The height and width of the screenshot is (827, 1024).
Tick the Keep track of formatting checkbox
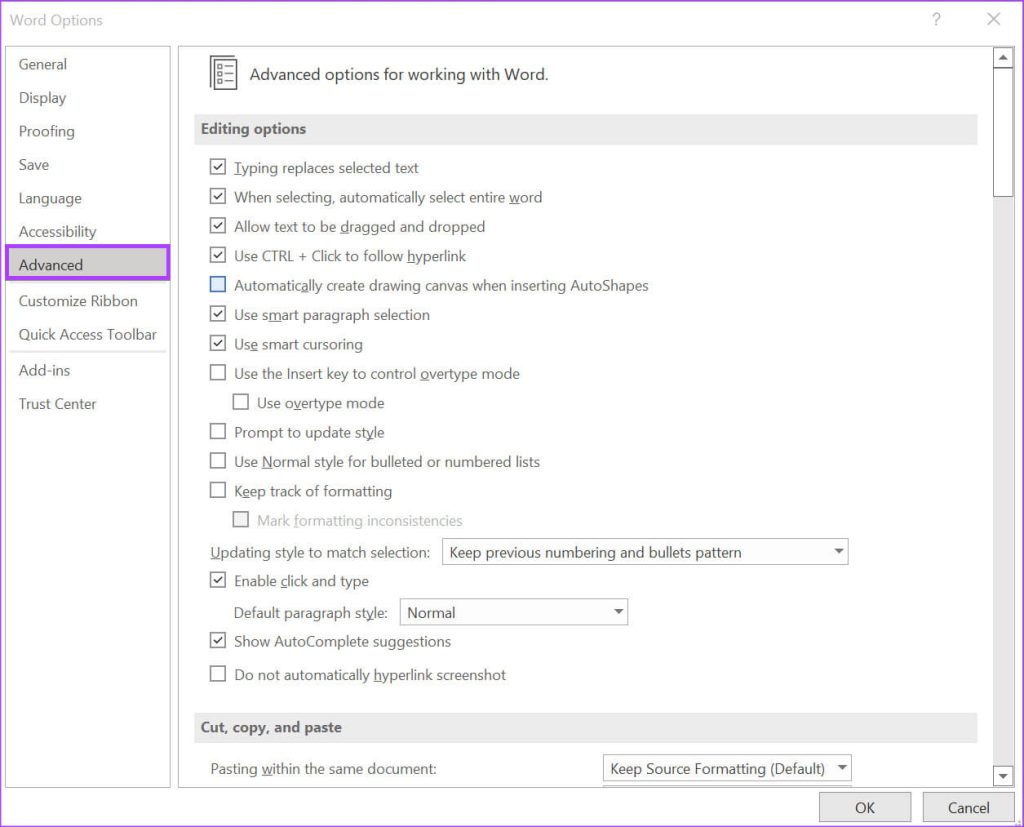(x=218, y=491)
